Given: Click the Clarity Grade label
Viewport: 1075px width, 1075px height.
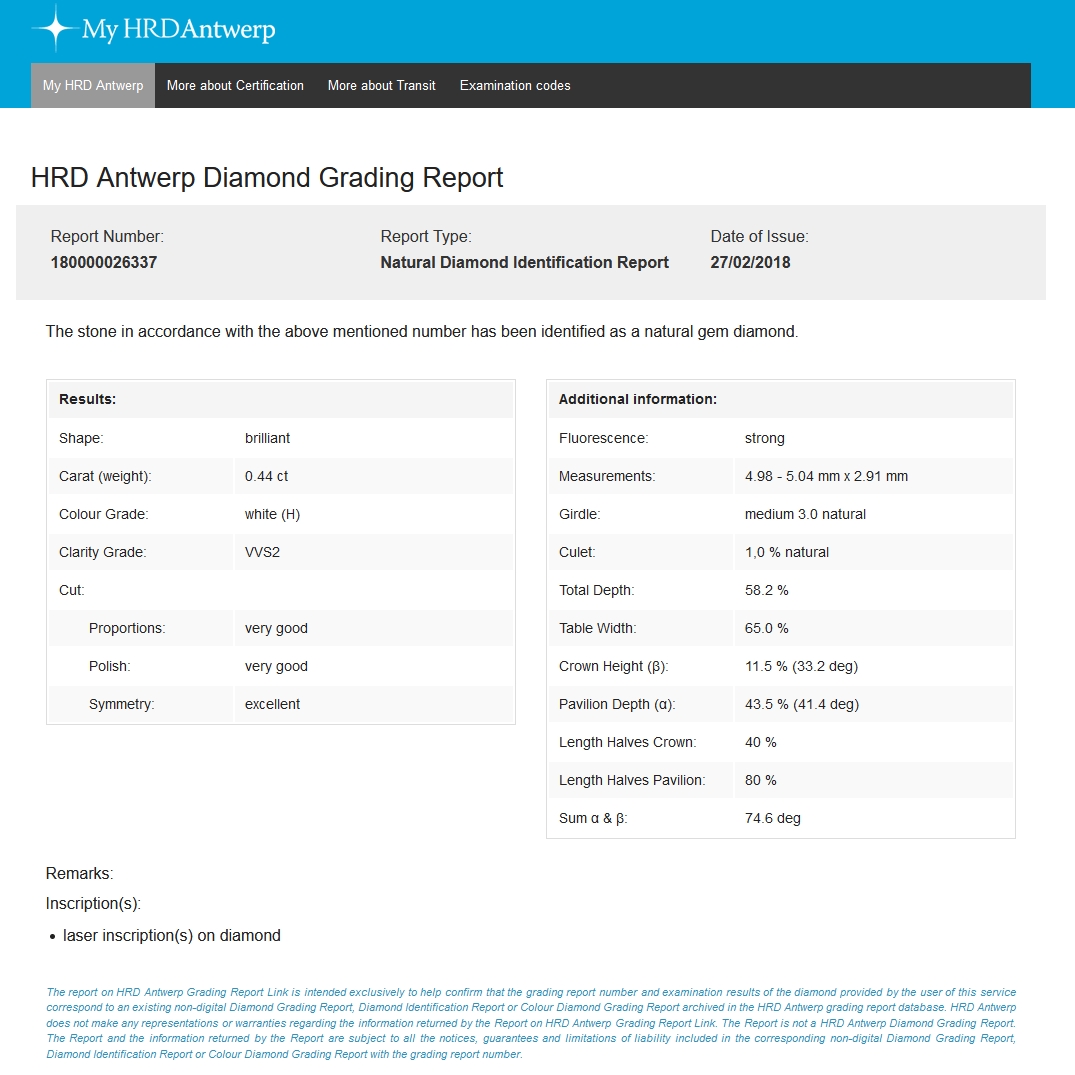Looking at the screenshot, I should [103, 552].
